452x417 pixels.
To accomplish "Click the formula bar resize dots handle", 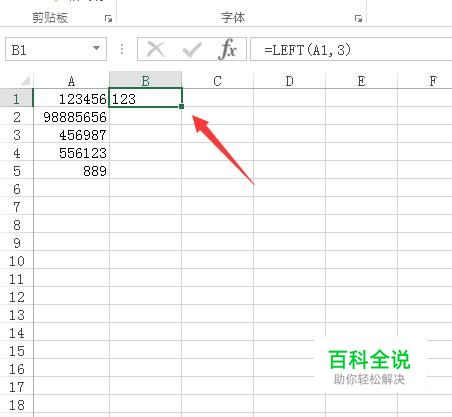I will point(122,49).
